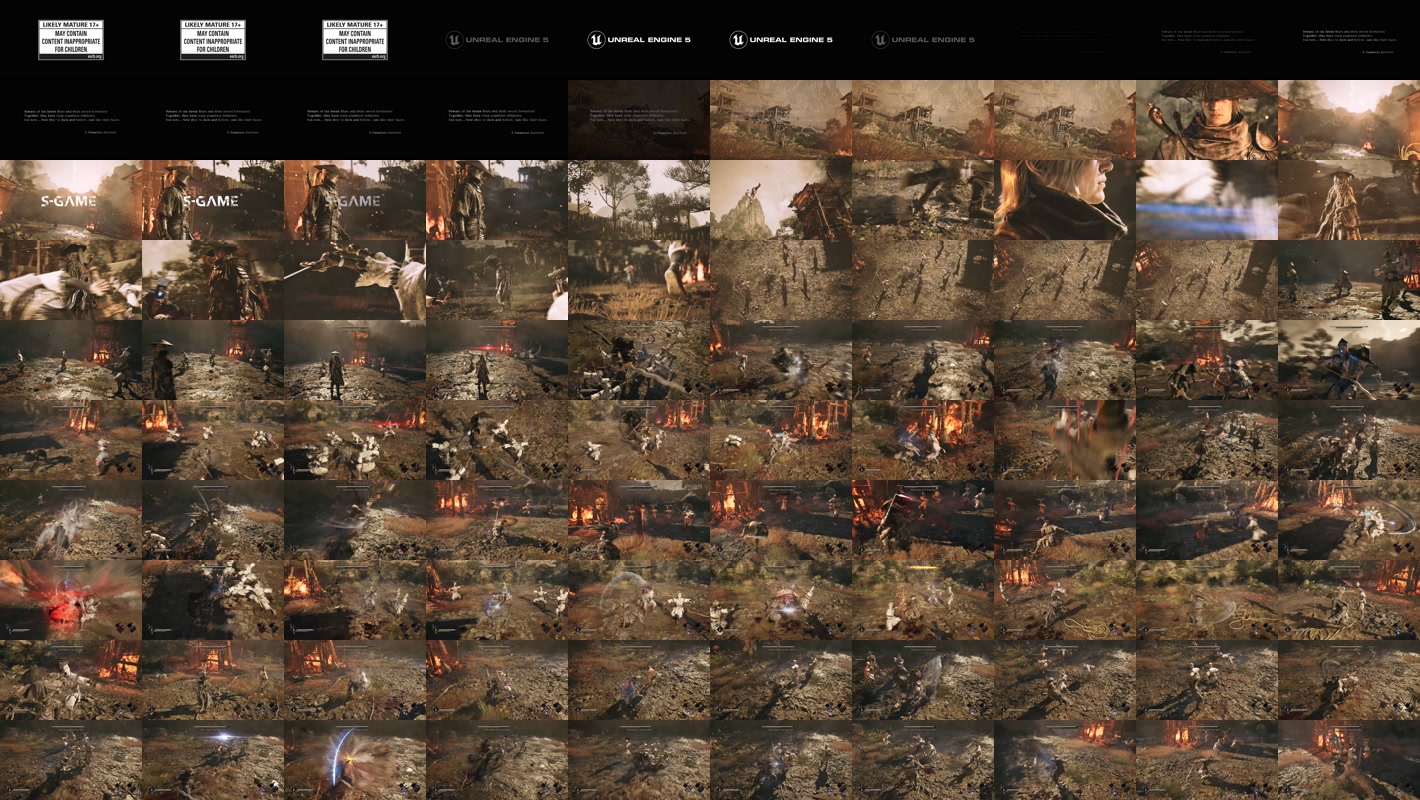Screen dimensions: 1420x800
Task: Select the frame with the red horizontal streak
Action: point(497,360)
